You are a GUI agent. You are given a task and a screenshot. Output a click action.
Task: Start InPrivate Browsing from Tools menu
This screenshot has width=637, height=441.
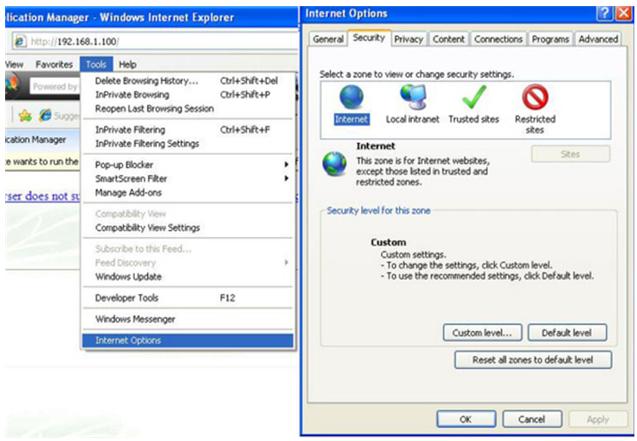coord(187,95)
